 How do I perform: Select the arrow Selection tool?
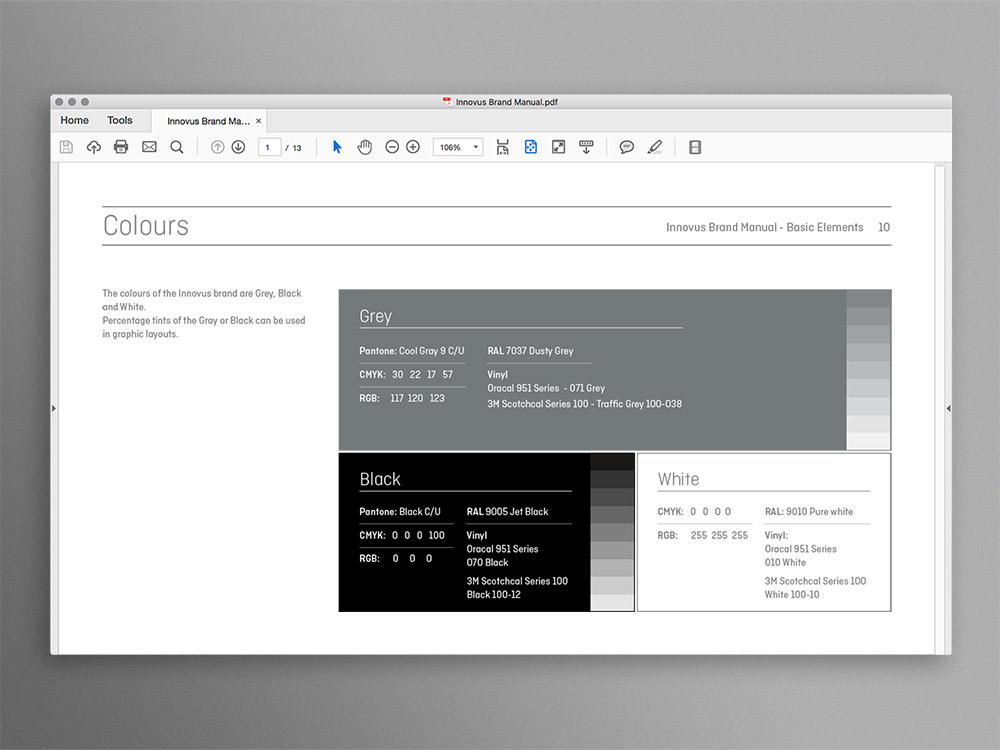[x=337, y=147]
